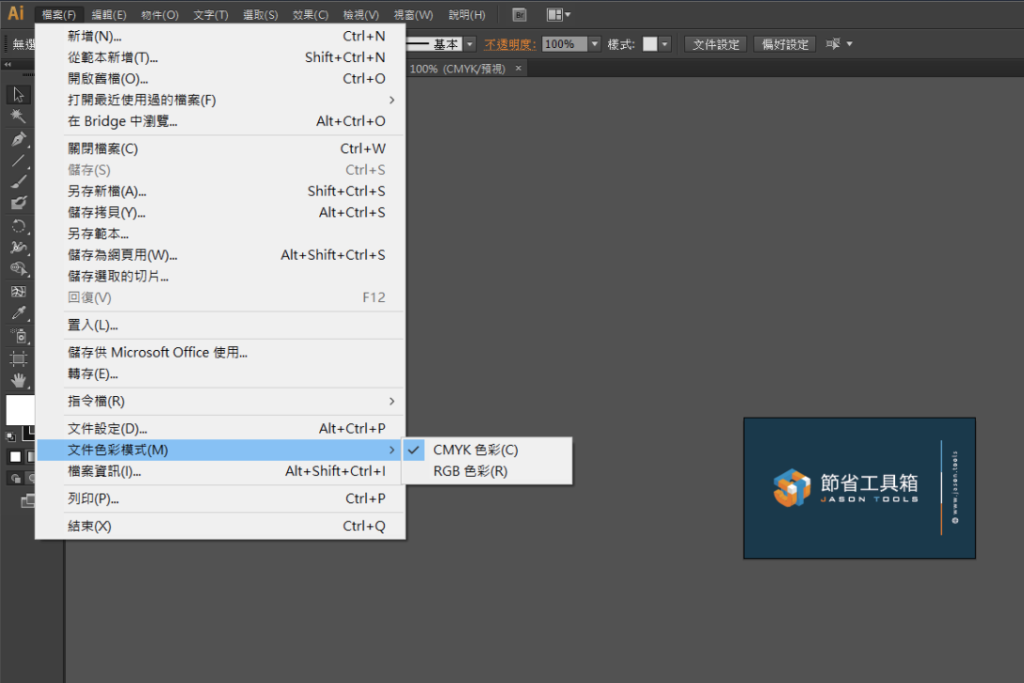Choose 文件設定(D)... menu entry
Viewport: 1024px width, 683px height.
click(x=221, y=428)
